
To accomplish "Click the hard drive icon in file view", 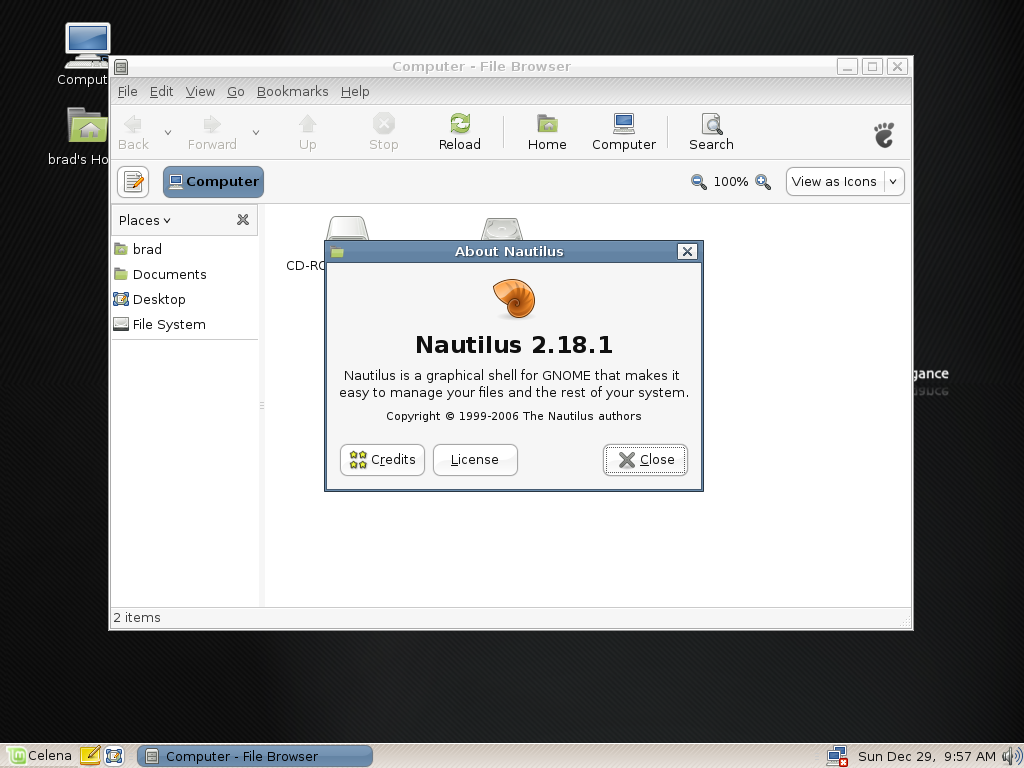I will [502, 229].
